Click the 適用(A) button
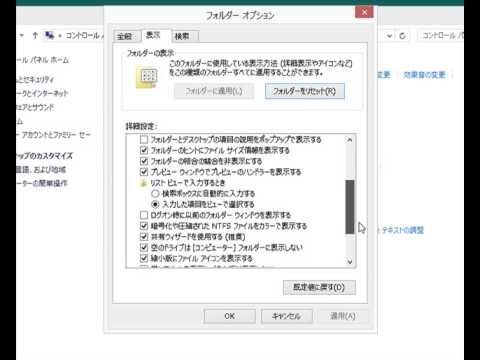Image resolution: width=480 pixels, height=360 pixels. click(x=343, y=316)
